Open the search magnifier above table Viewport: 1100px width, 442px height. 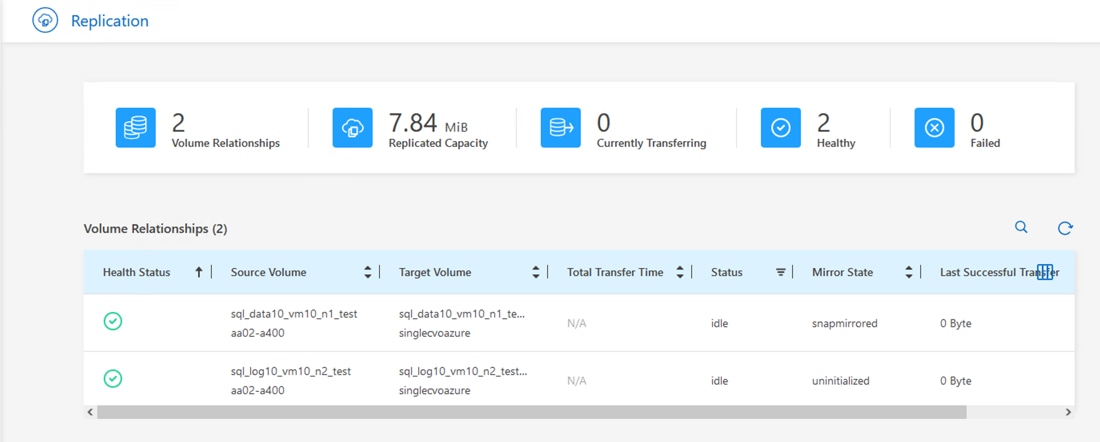point(1021,227)
